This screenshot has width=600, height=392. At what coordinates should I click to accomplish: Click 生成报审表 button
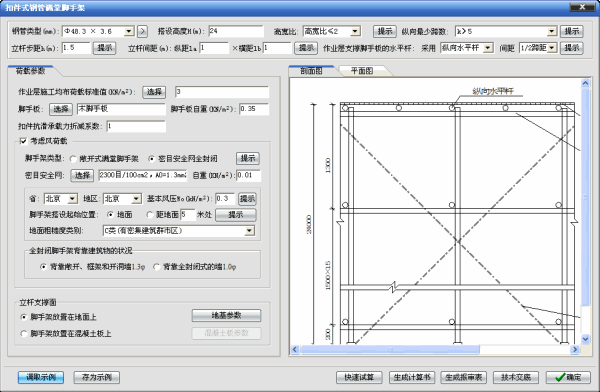click(463, 377)
